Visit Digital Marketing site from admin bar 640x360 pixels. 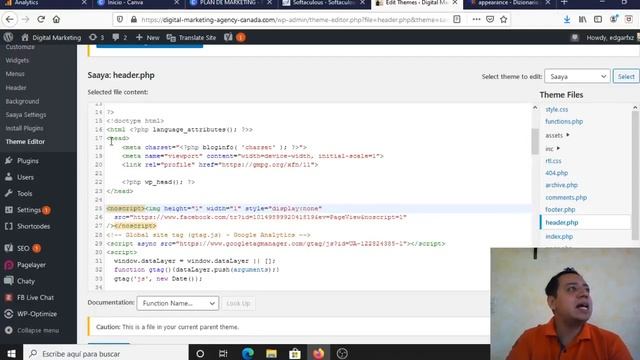tap(51, 38)
